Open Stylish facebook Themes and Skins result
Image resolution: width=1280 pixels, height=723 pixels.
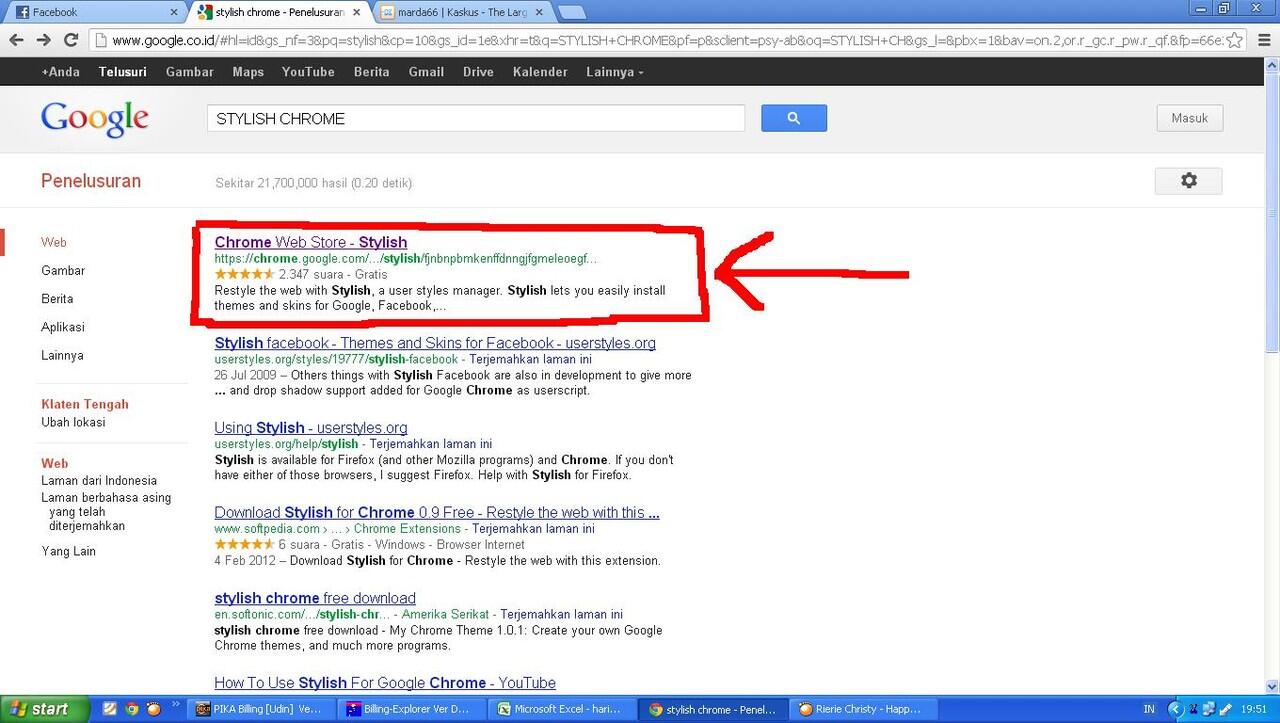pyautogui.click(x=435, y=343)
